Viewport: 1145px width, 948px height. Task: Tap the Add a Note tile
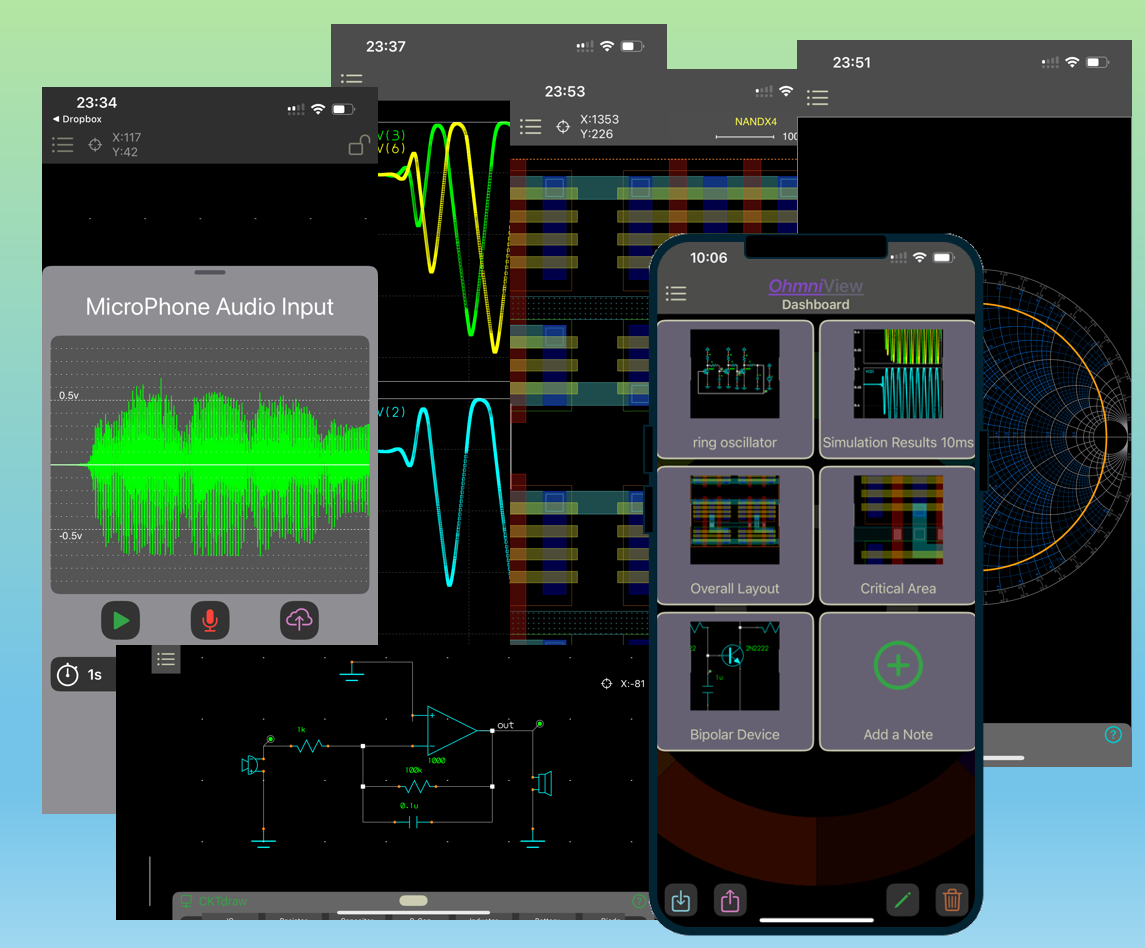coord(897,681)
